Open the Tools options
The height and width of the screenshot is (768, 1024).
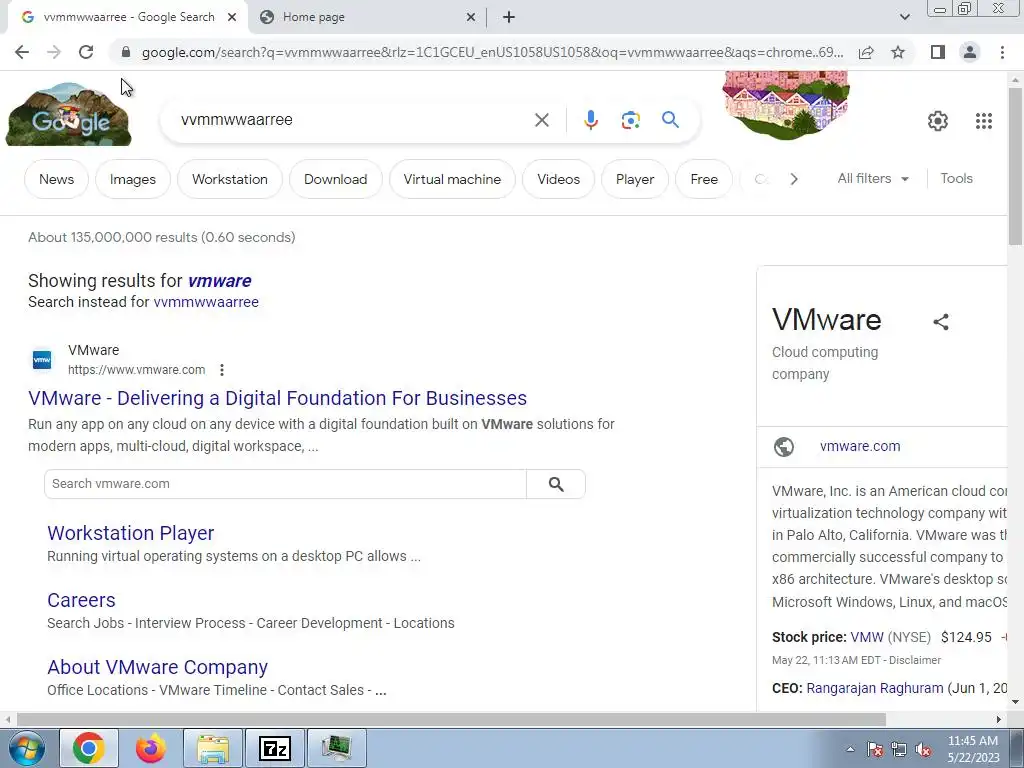956,178
